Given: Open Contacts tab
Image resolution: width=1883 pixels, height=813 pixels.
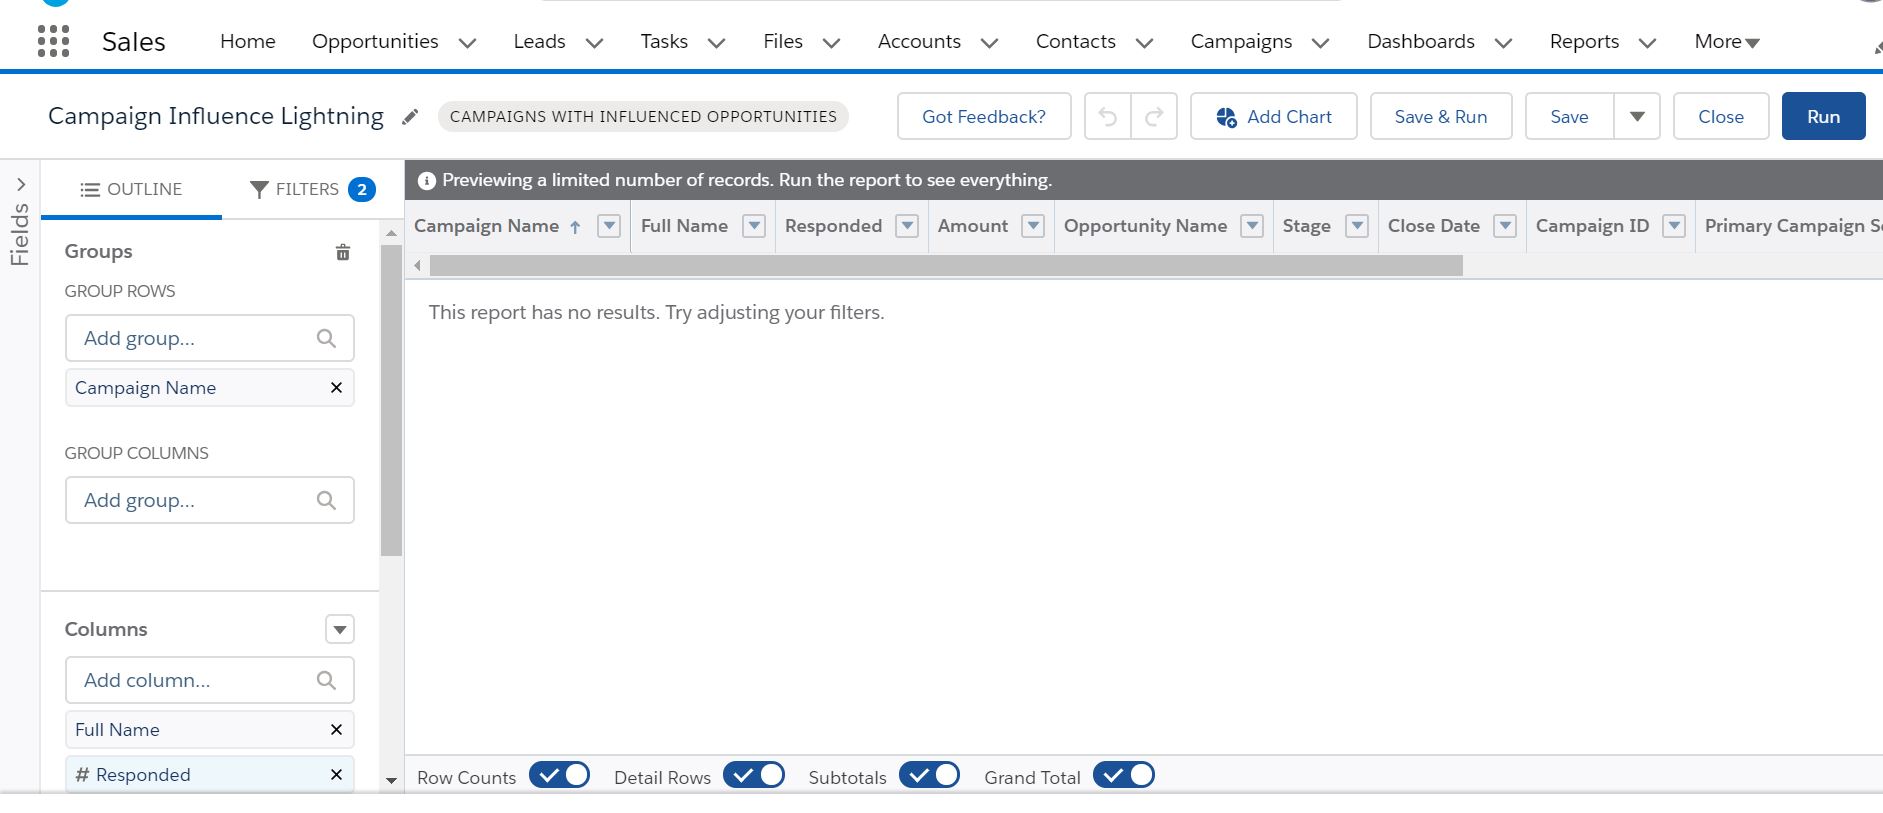Looking at the screenshot, I should pyautogui.click(x=1076, y=42).
